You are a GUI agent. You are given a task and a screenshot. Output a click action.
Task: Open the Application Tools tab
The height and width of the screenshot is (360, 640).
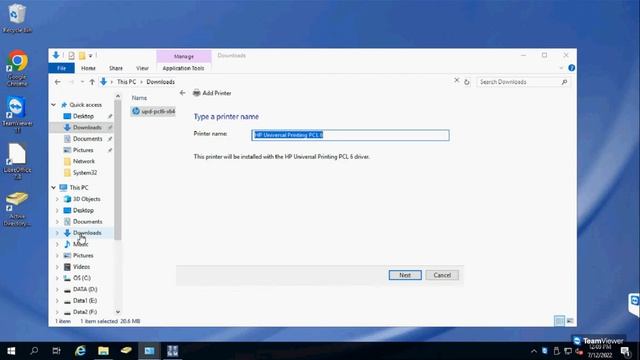[183, 68]
